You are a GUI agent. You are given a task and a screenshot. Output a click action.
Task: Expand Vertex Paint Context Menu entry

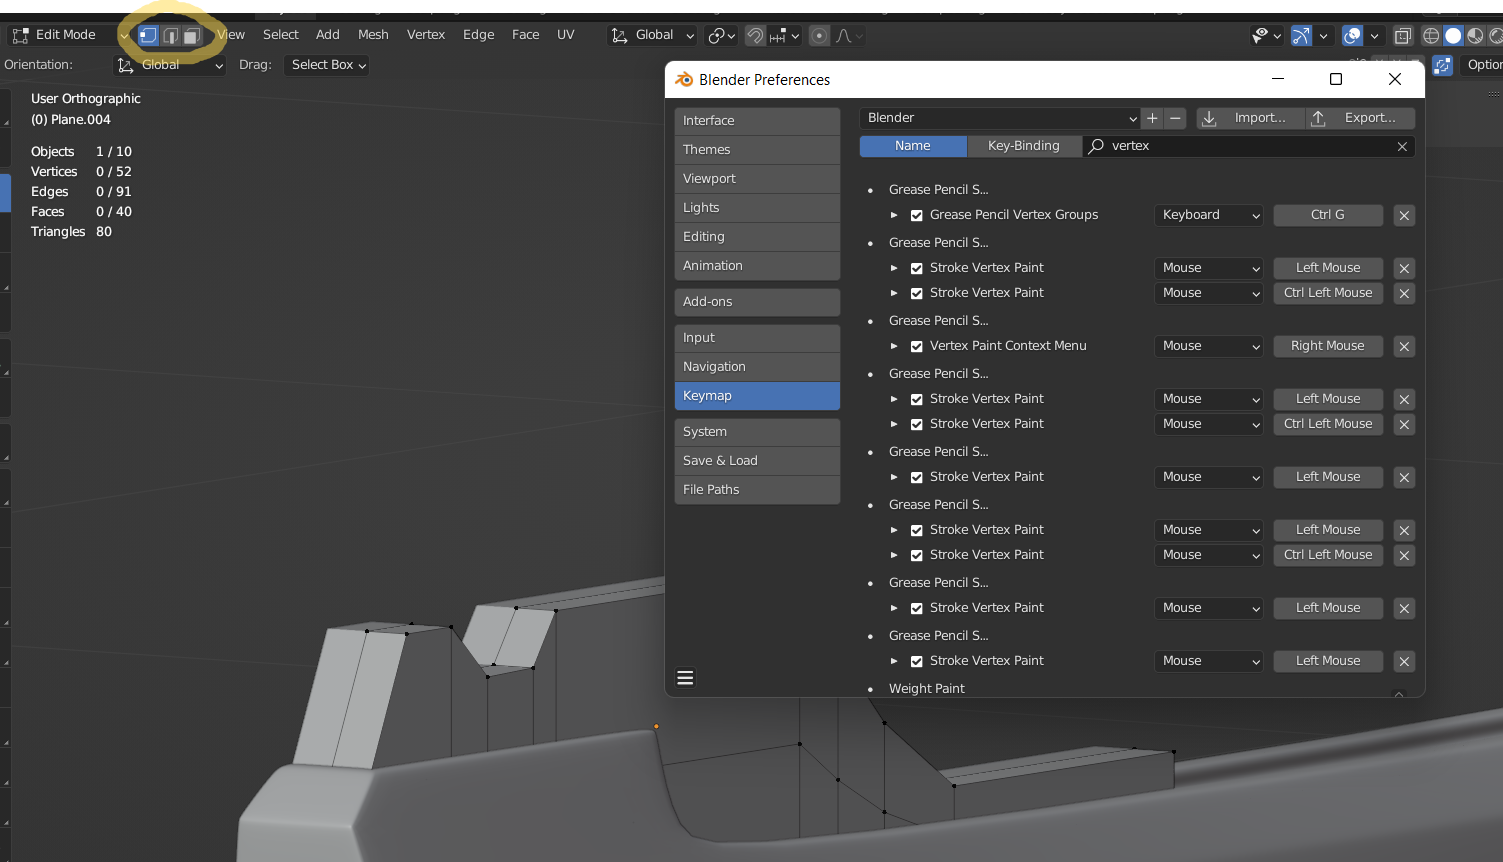(894, 346)
